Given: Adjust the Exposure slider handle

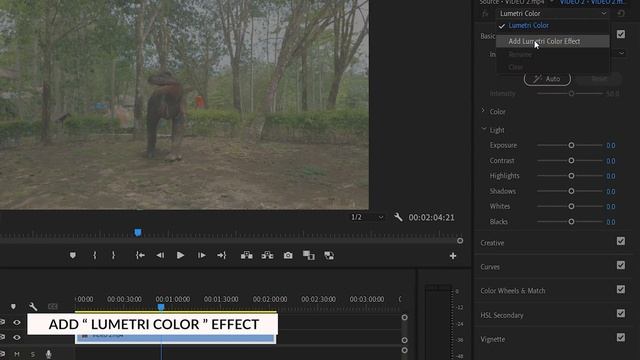Looking at the screenshot, I should (571, 145).
